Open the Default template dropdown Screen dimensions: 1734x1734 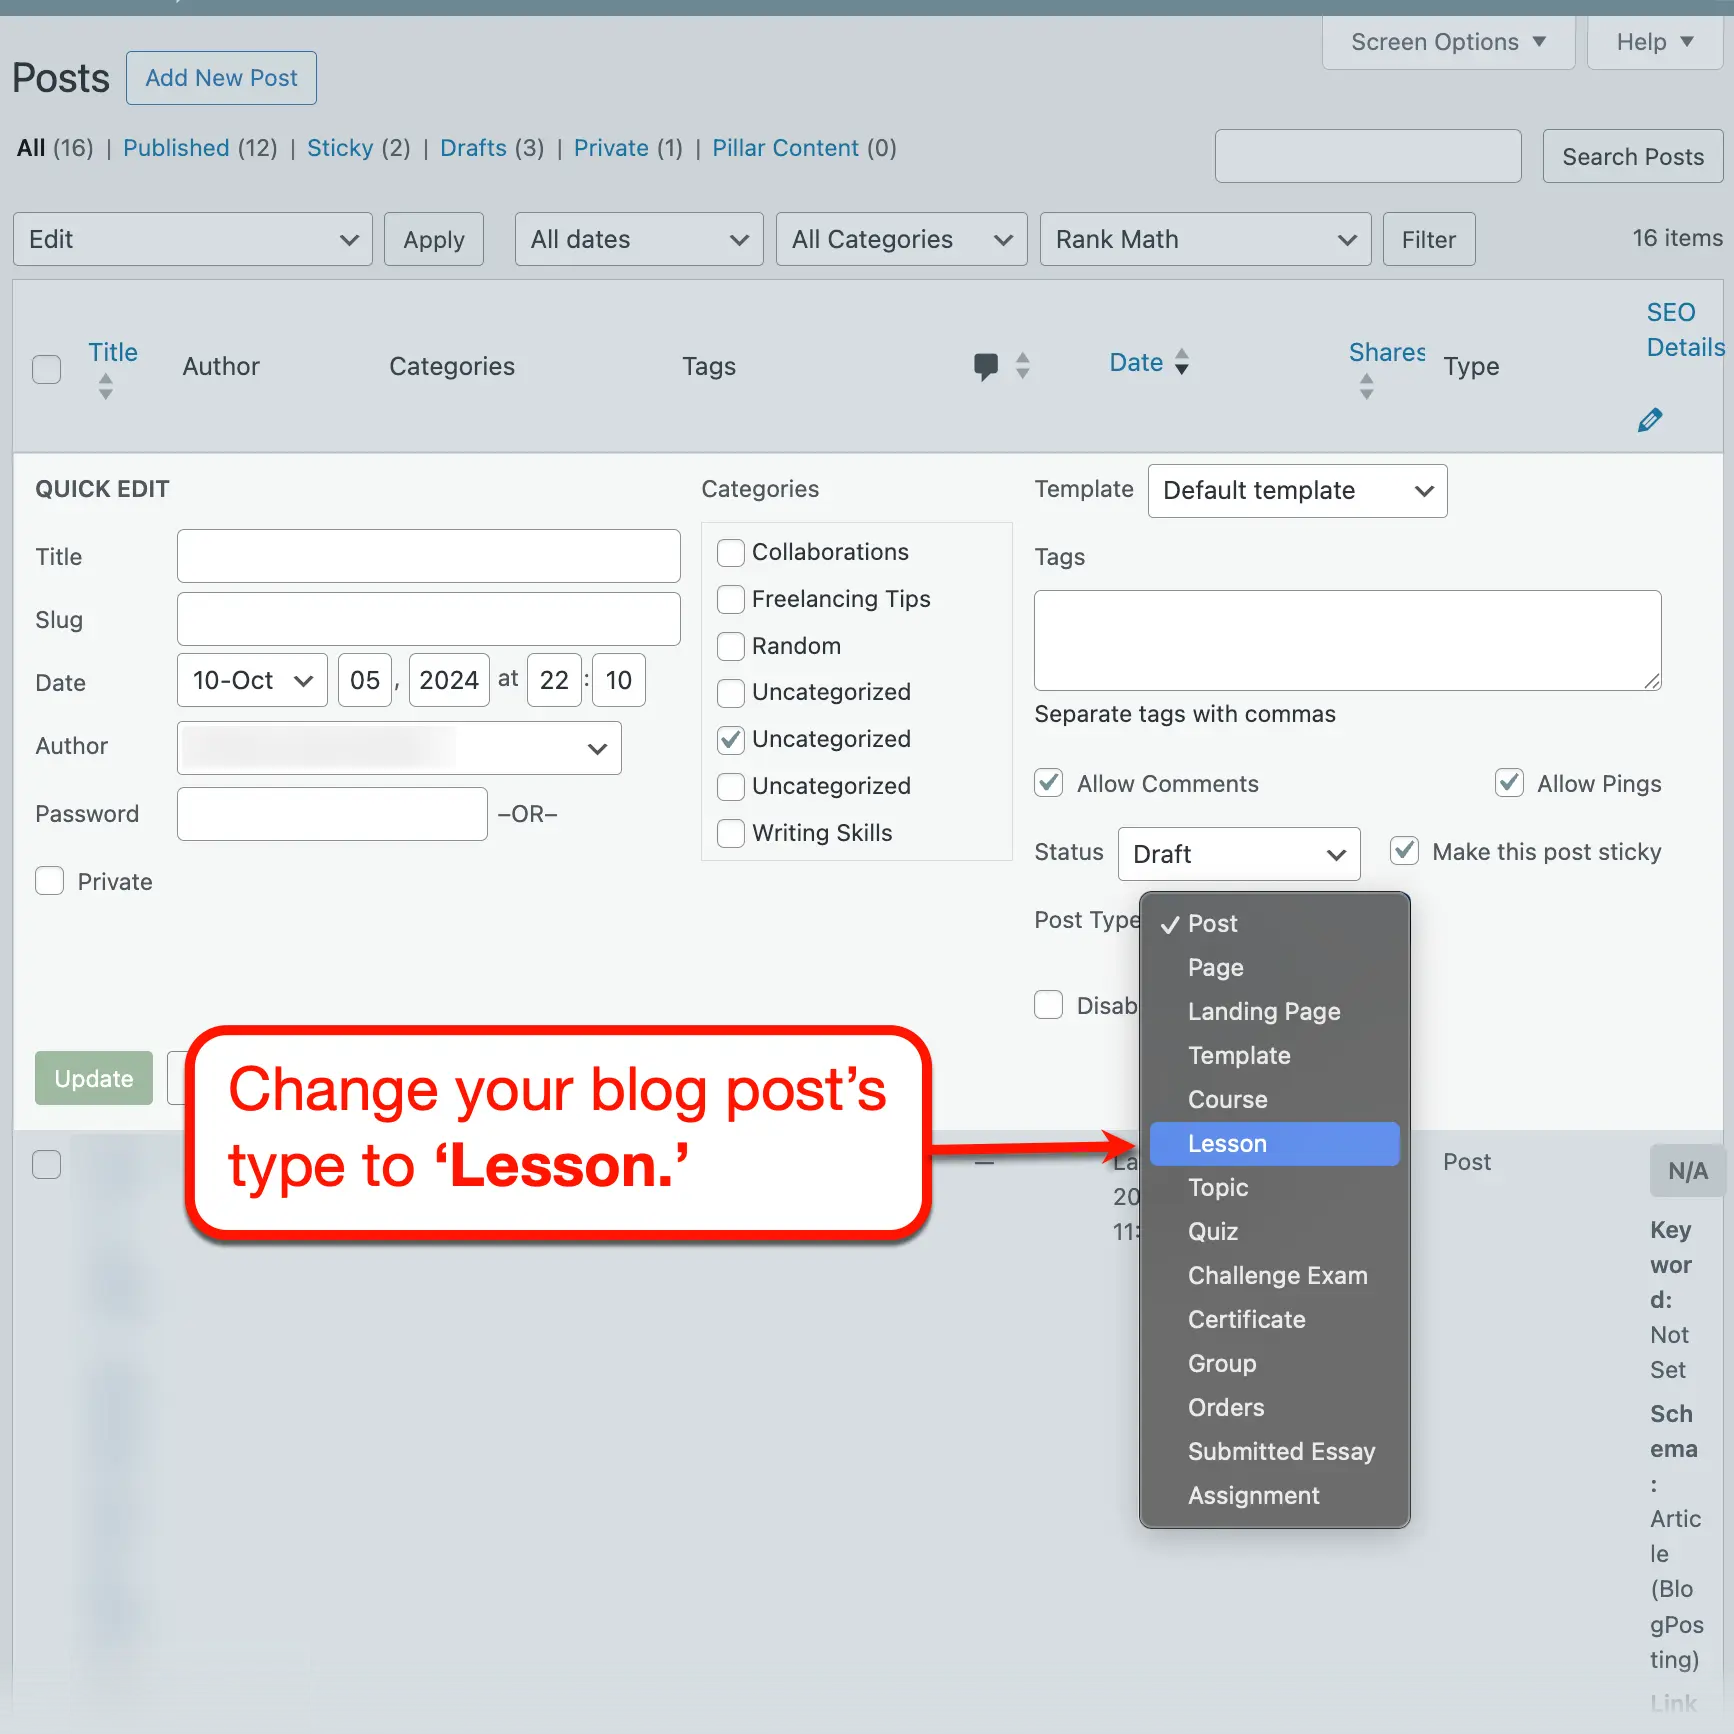pyautogui.click(x=1296, y=490)
